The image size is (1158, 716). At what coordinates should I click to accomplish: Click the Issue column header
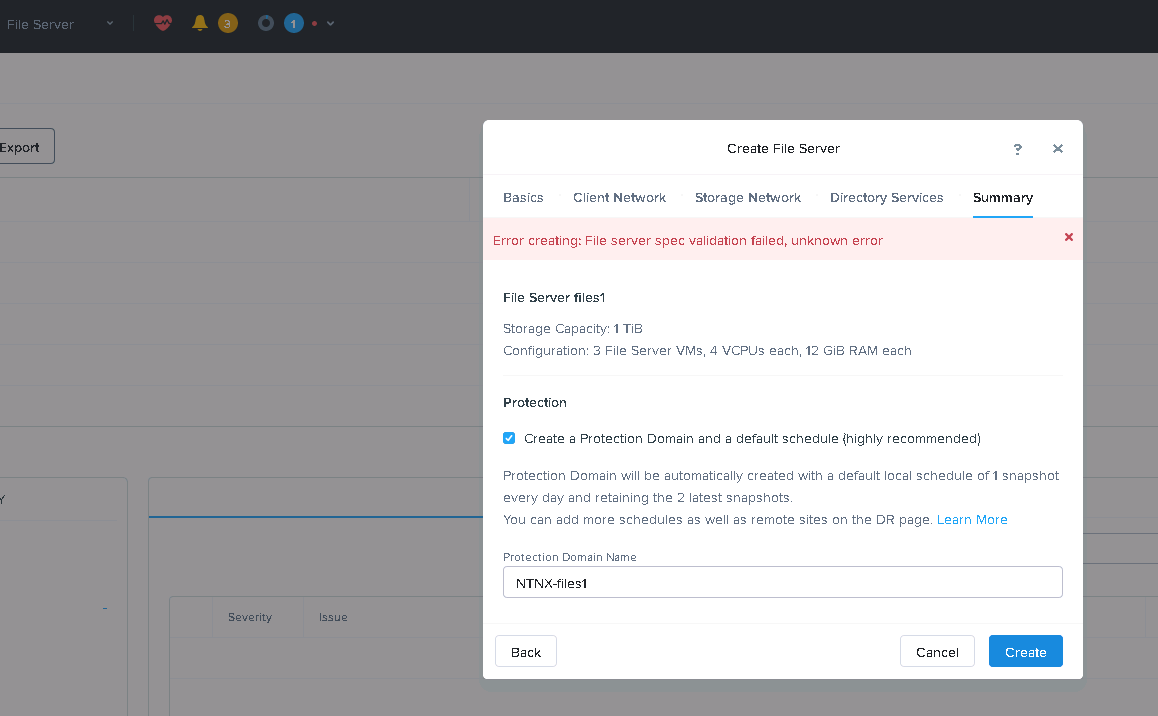point(333,617)
